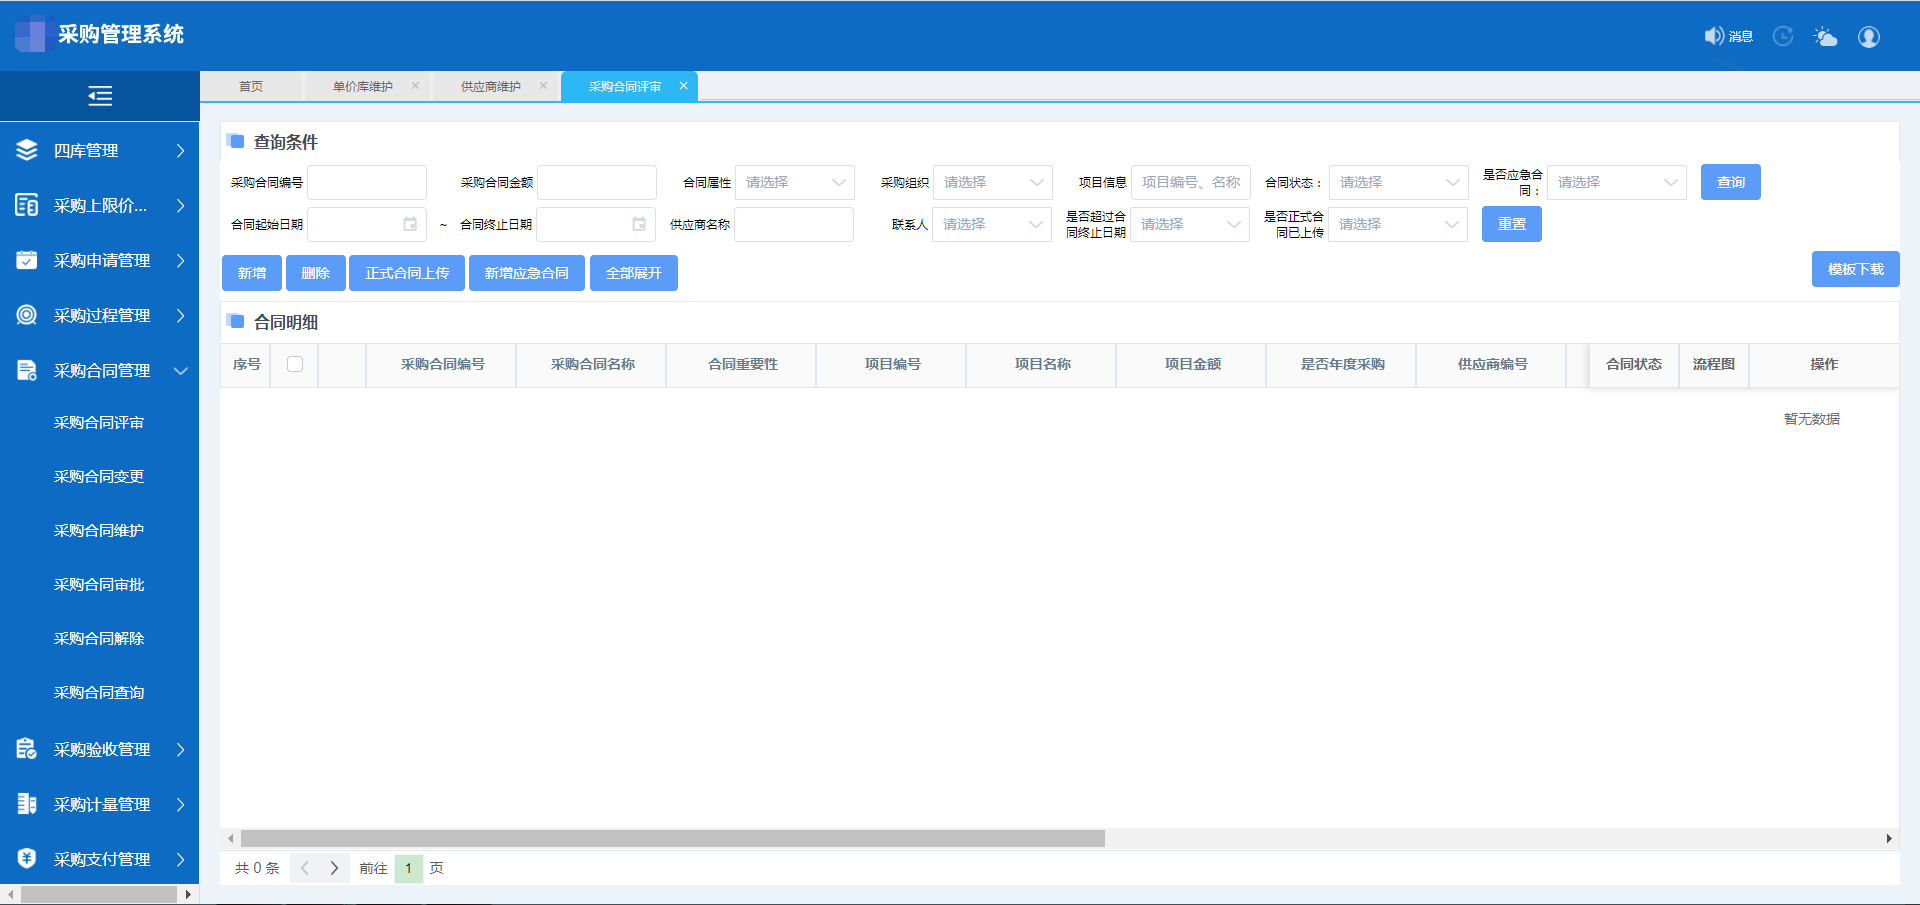Open 采购合同查询 in sidebar

coord(99,692)
